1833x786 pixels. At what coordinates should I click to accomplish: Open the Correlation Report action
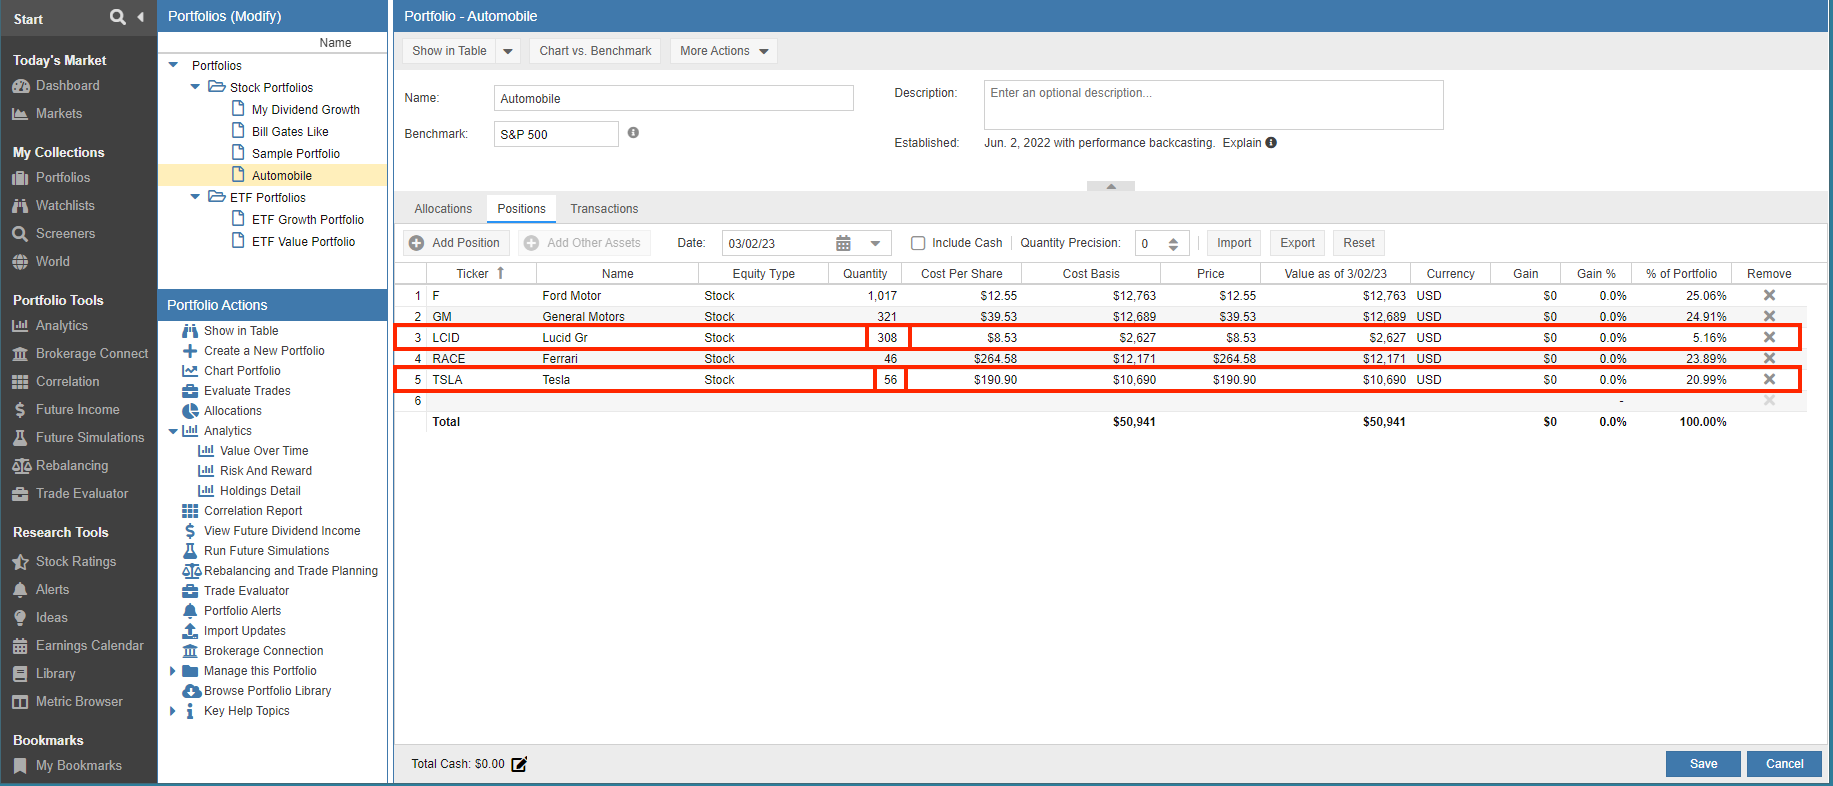coord(253,511)
